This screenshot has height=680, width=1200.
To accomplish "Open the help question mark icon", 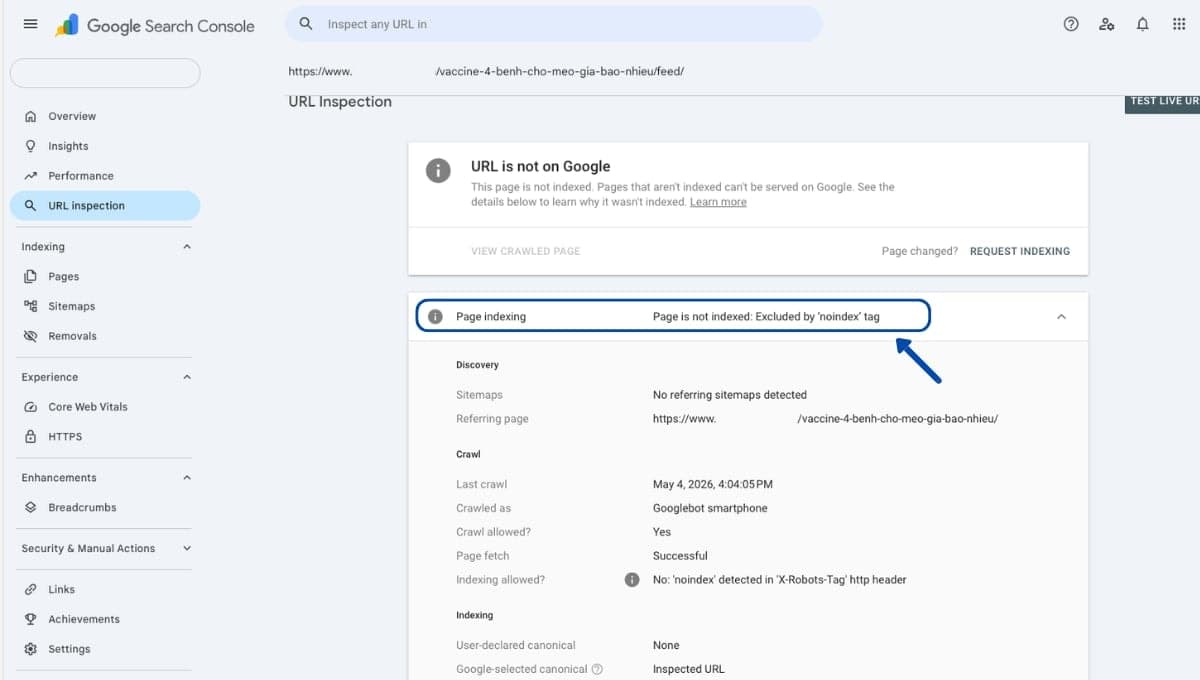I will point(1071,24).
